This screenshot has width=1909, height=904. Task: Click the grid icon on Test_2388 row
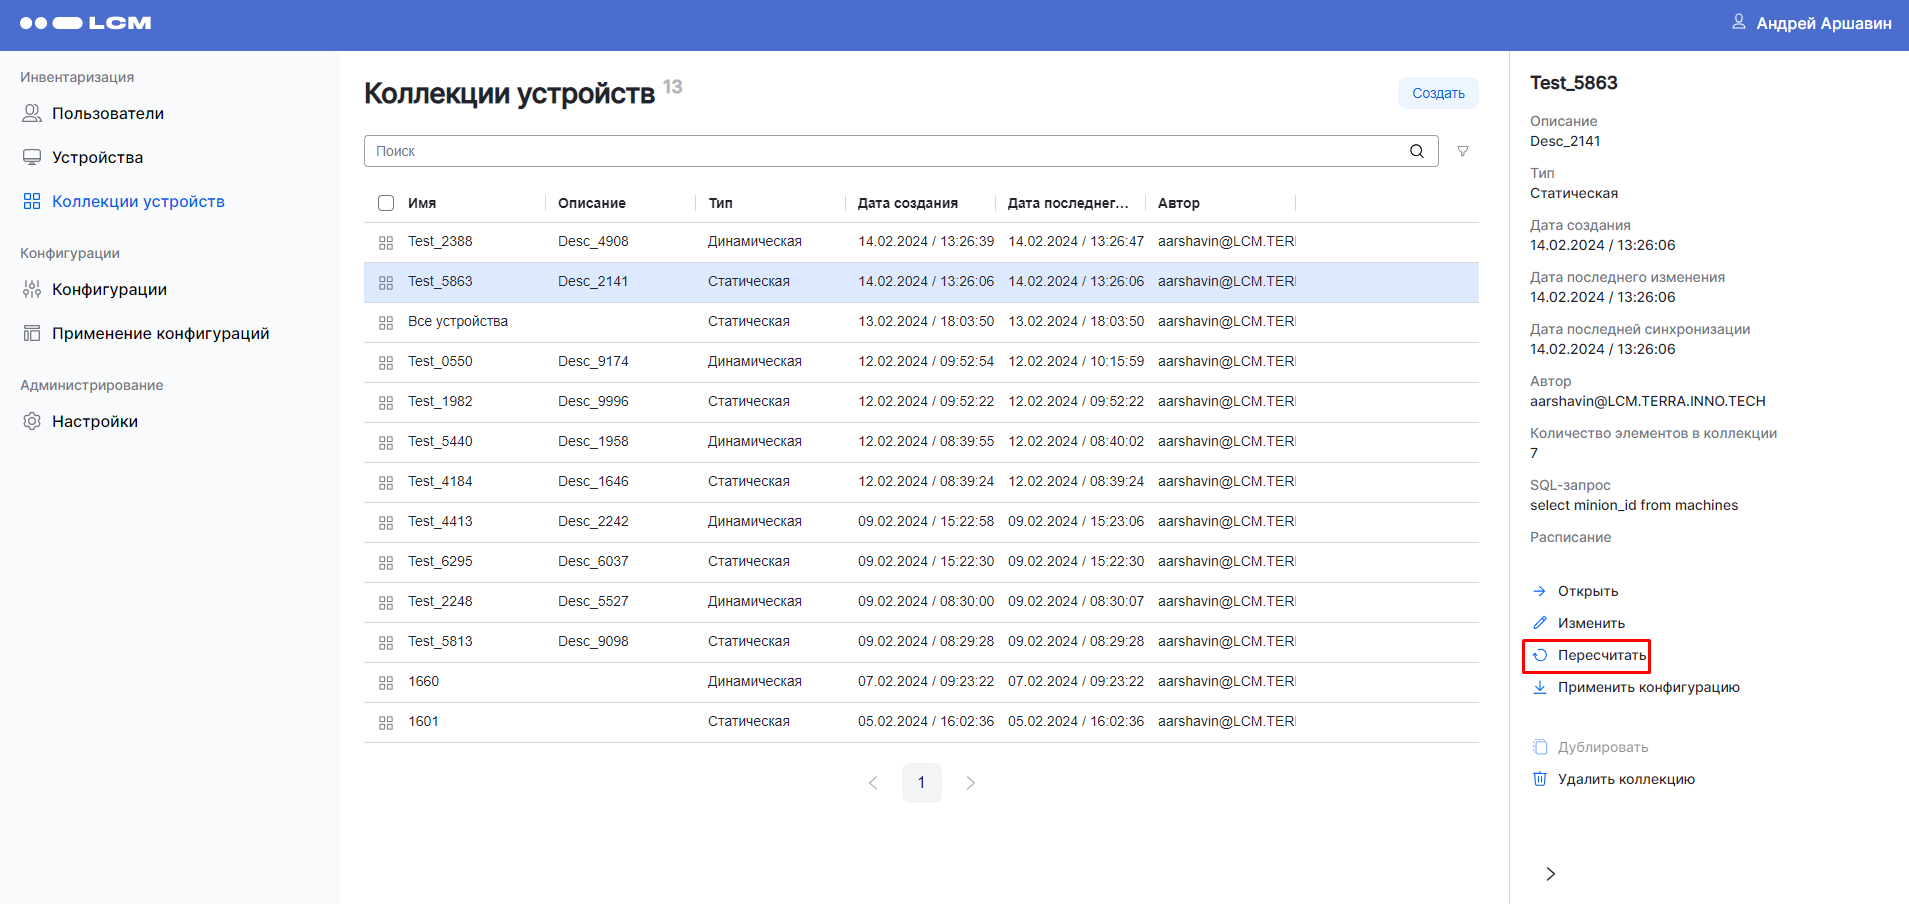(386, 242)
